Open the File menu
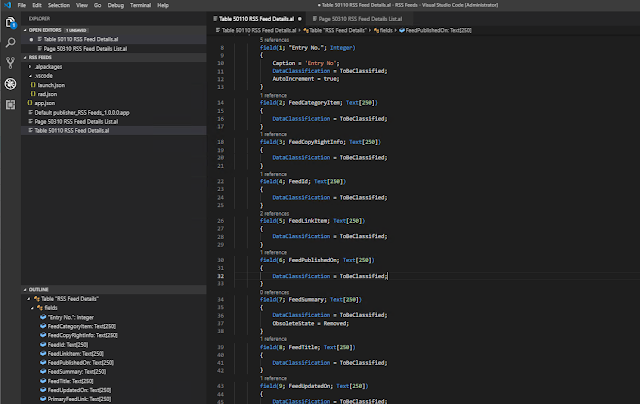Viewport: 640px width, 404px height. coord(22,5)
